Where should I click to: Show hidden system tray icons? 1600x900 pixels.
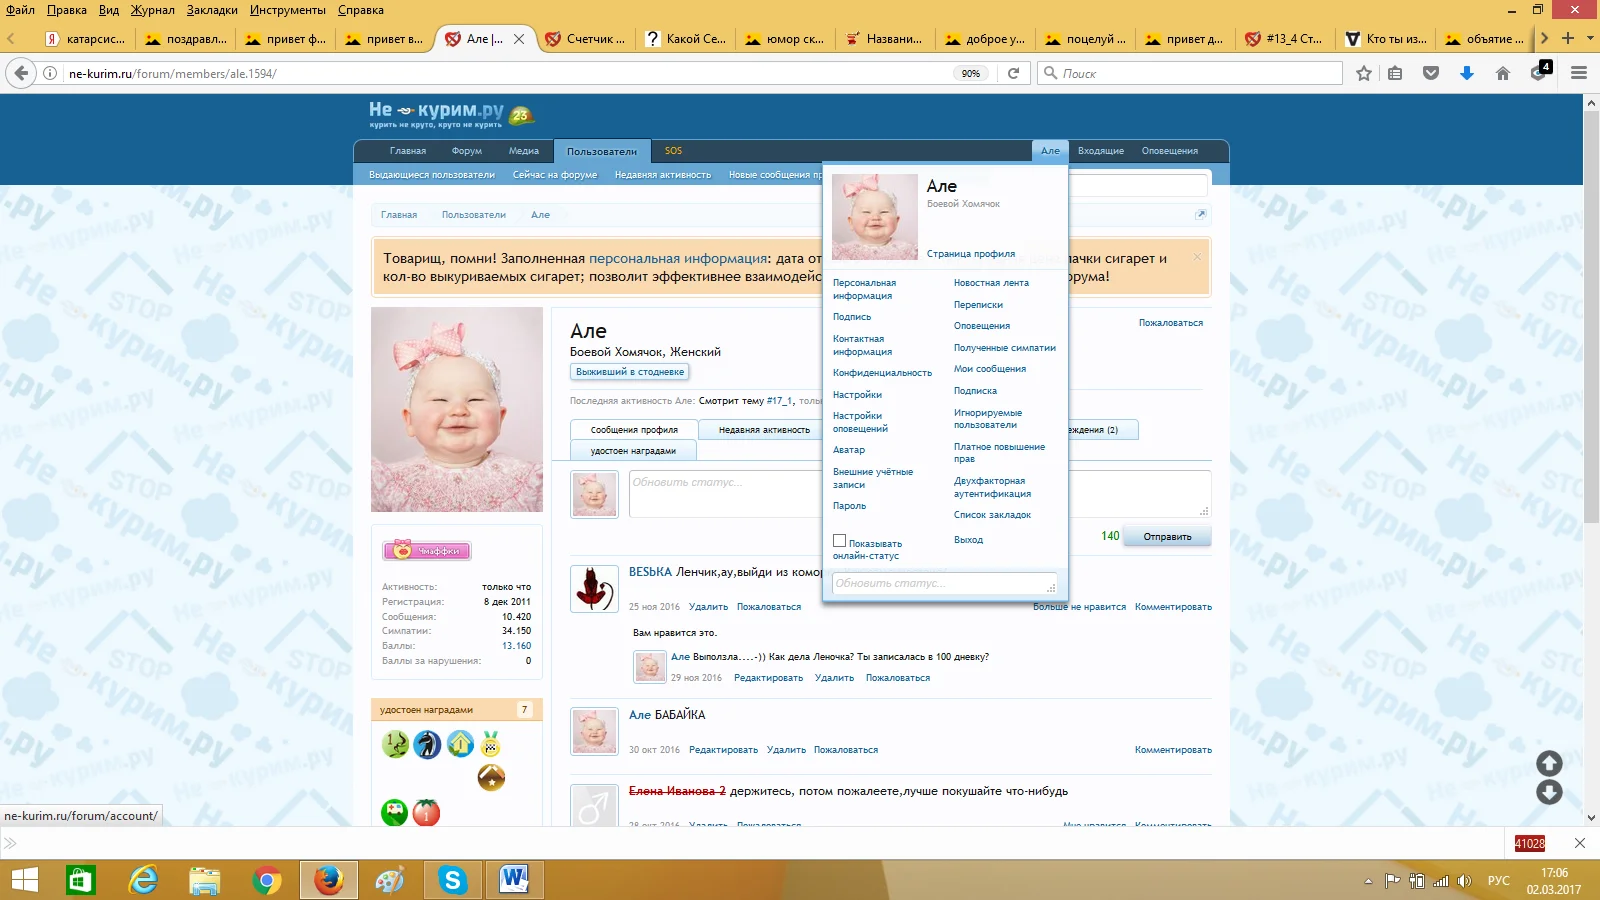coord(1368,881)
